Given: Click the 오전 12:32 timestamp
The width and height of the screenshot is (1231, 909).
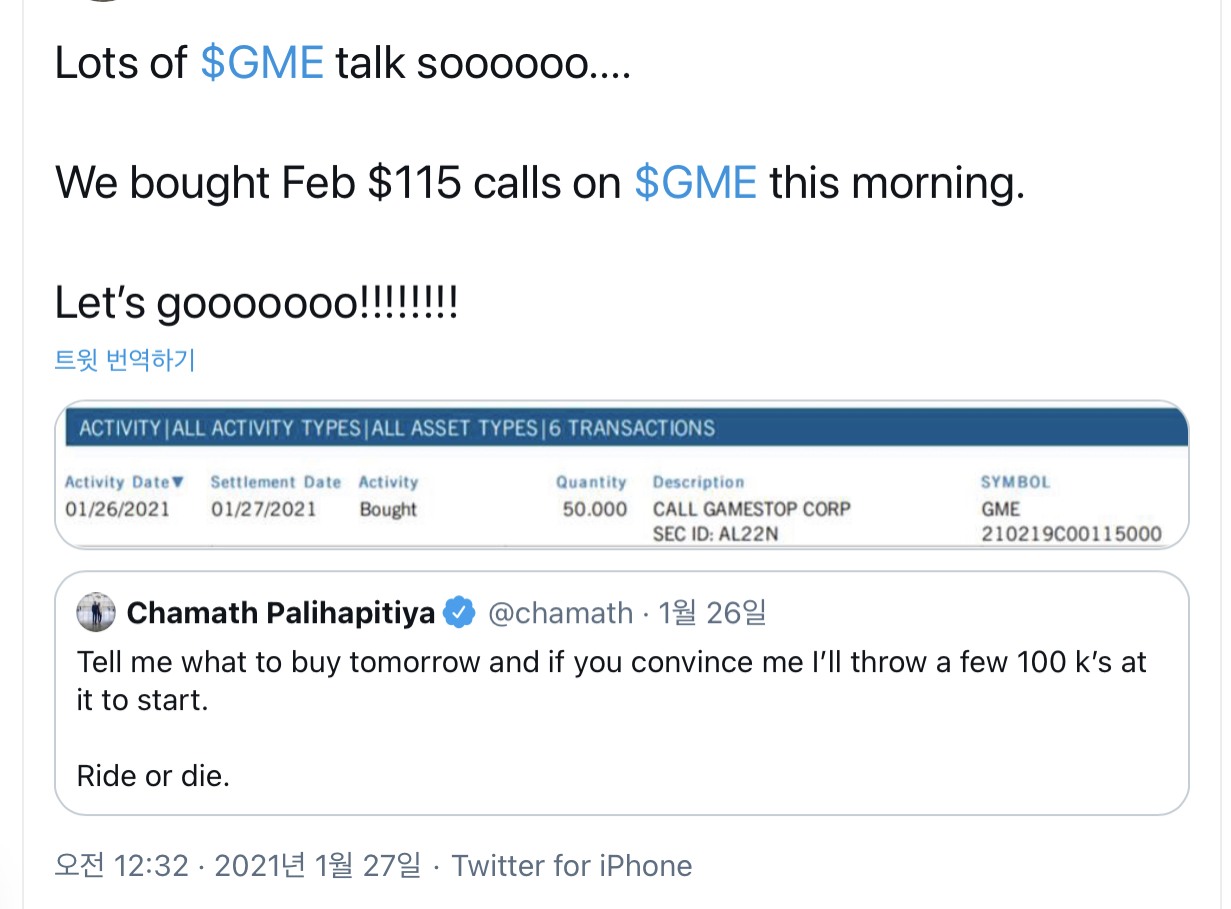Looking at the screenshot, I should coord(121,865).
